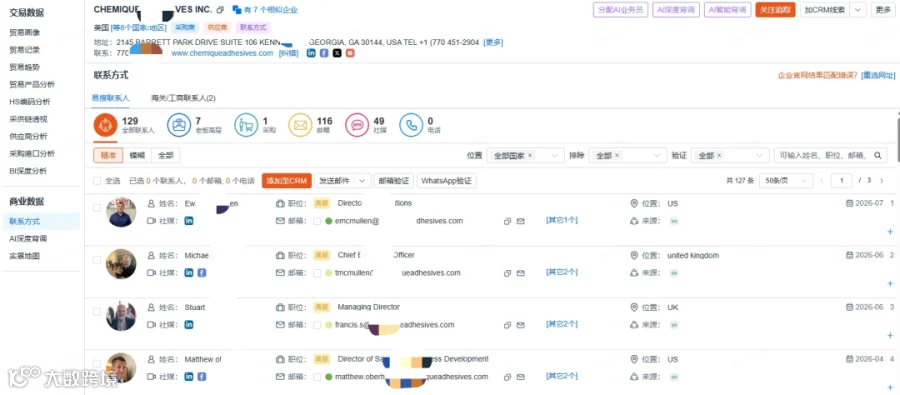Go to previous page arrow
This screenshot has height=395, width=900.
click(822, 181)
